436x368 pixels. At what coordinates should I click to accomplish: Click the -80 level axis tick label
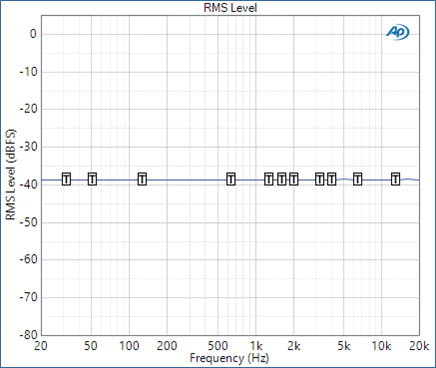point(28,335)
